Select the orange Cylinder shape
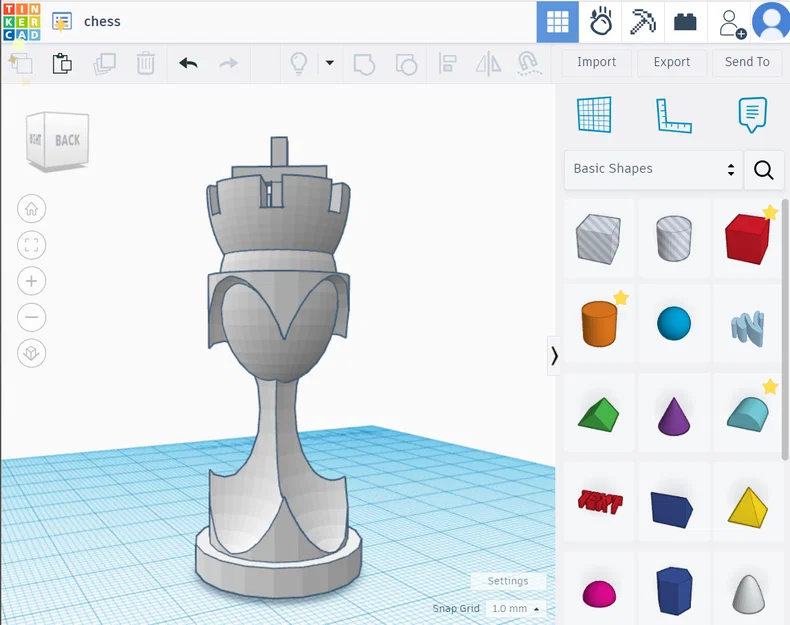 point(599,324)
